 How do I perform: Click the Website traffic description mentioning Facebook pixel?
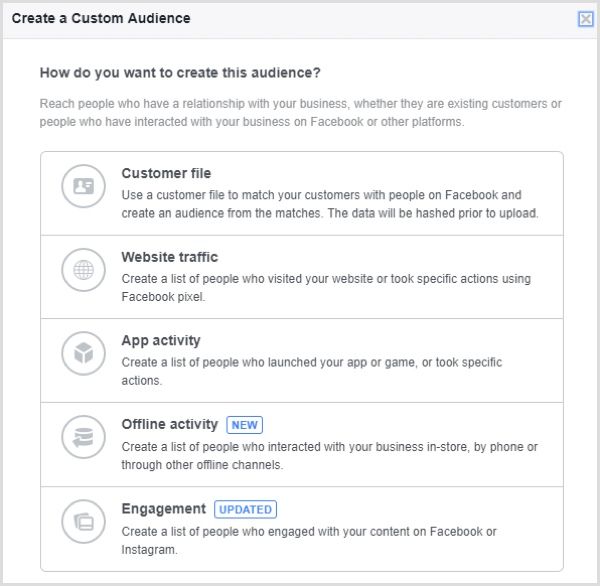pyautogui.click(x=326, y=288)
